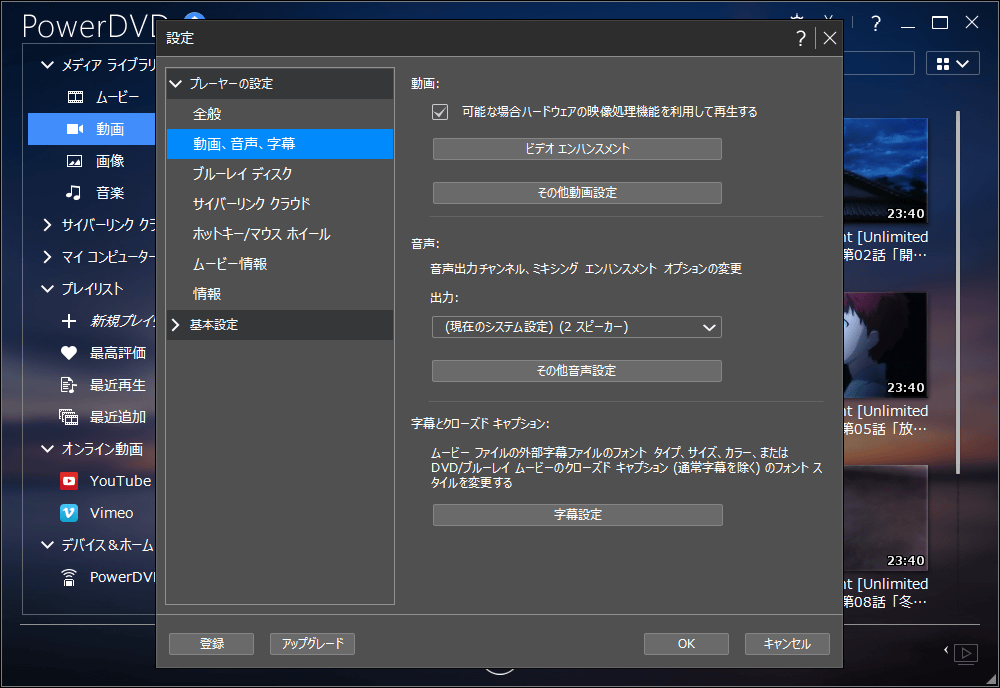
Task: Open 第02話 video thumbnail
Action: [x=885, y=170]
